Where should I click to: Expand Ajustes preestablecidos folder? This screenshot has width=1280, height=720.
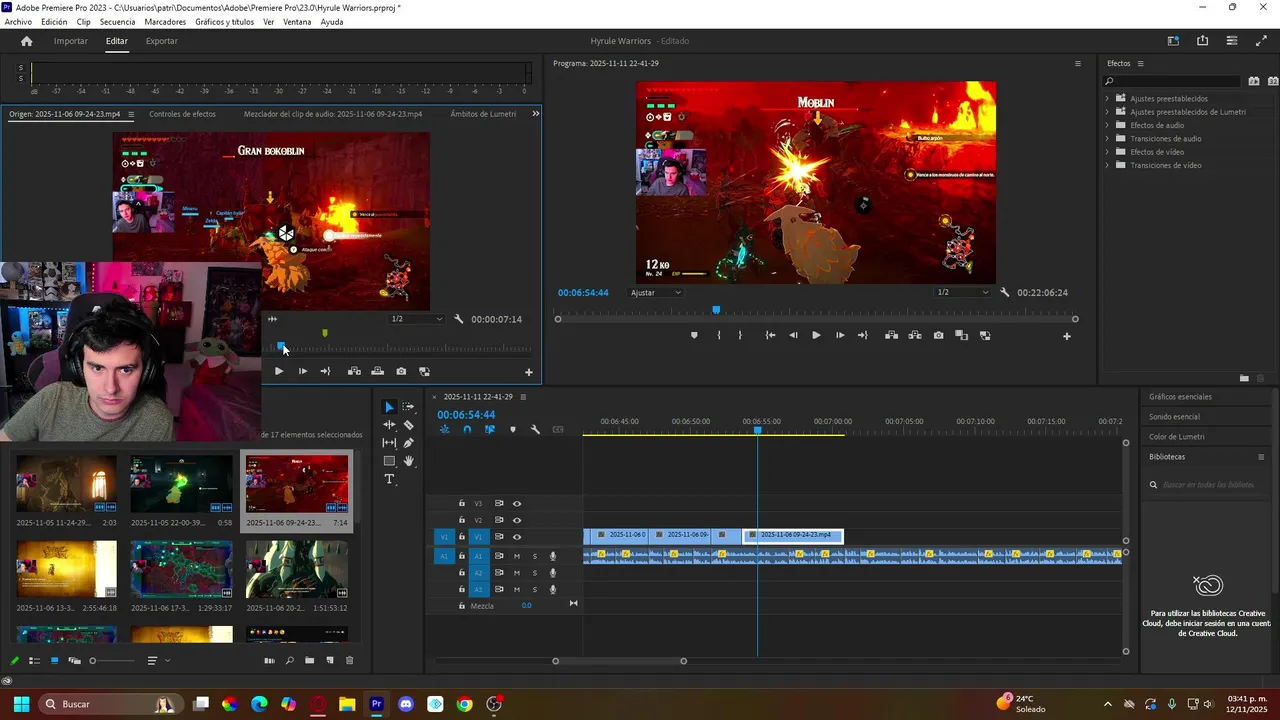1107,99
